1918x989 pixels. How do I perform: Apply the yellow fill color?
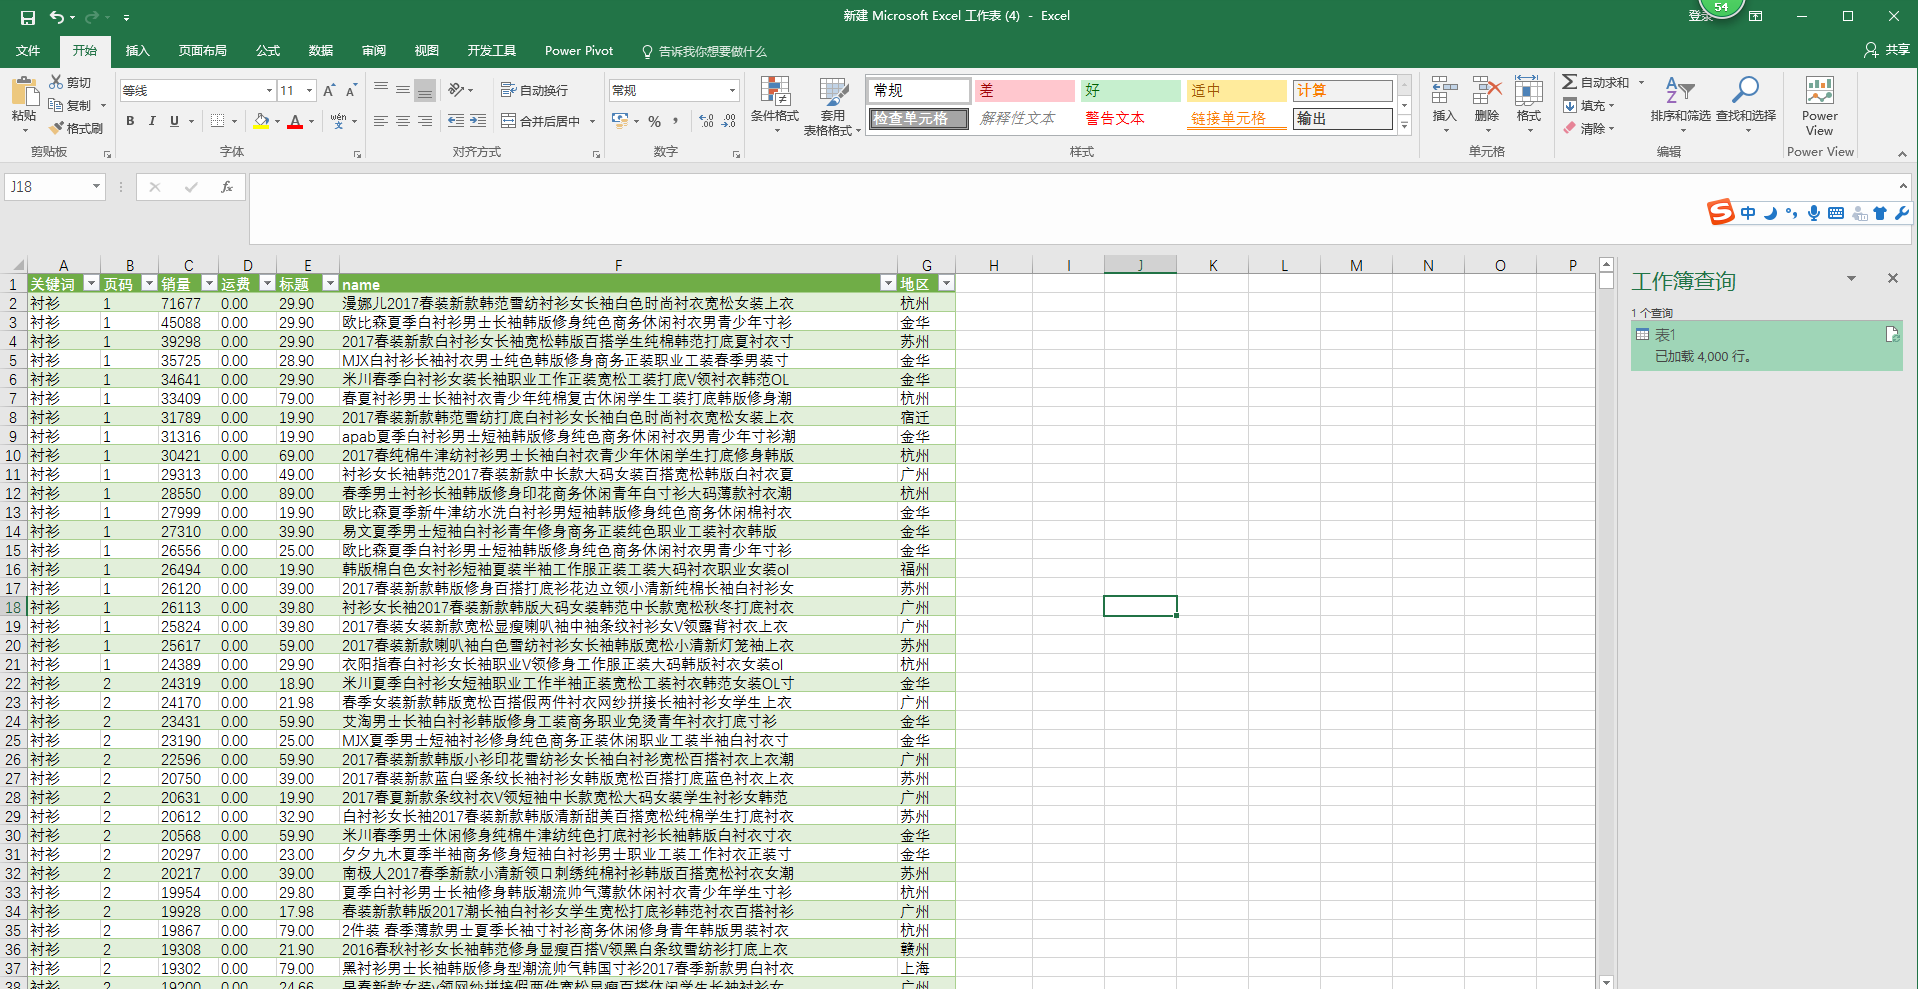(261, 121)
